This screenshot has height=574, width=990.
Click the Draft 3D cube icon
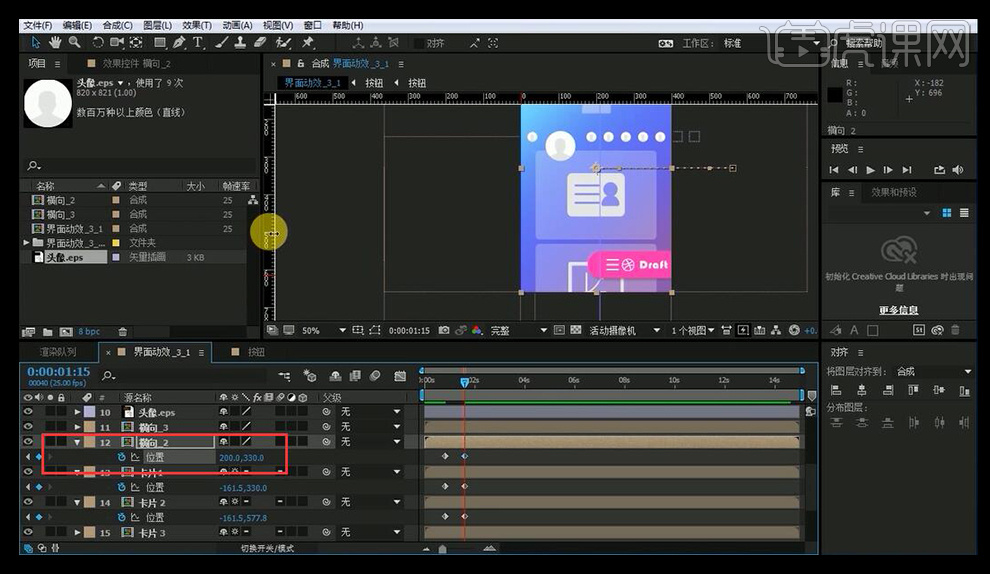tap(309, 376)
